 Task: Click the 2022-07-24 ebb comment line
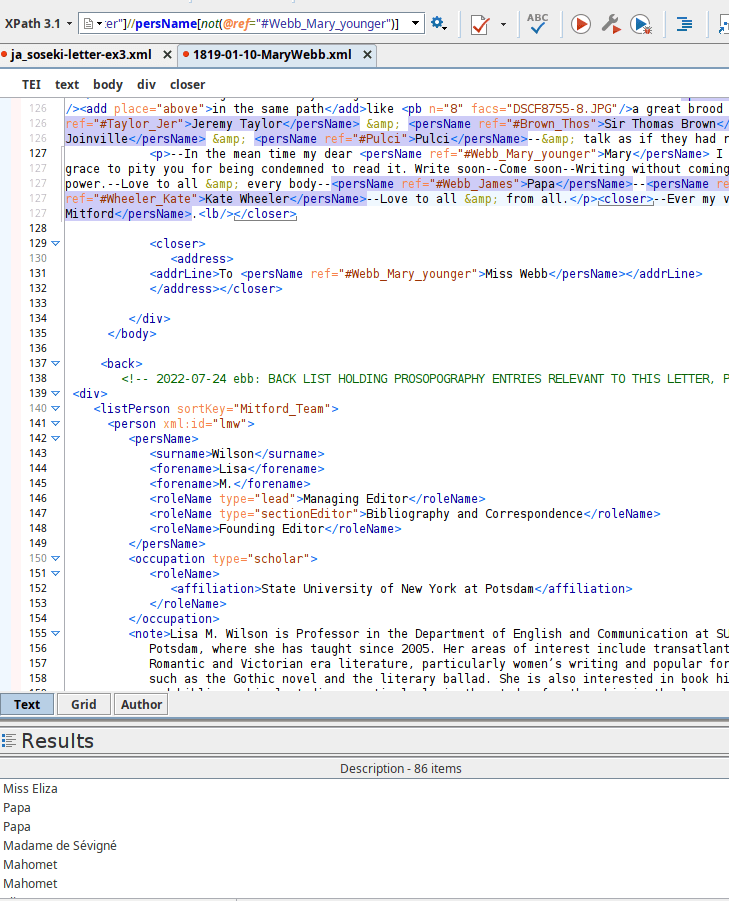click(425, 379)
